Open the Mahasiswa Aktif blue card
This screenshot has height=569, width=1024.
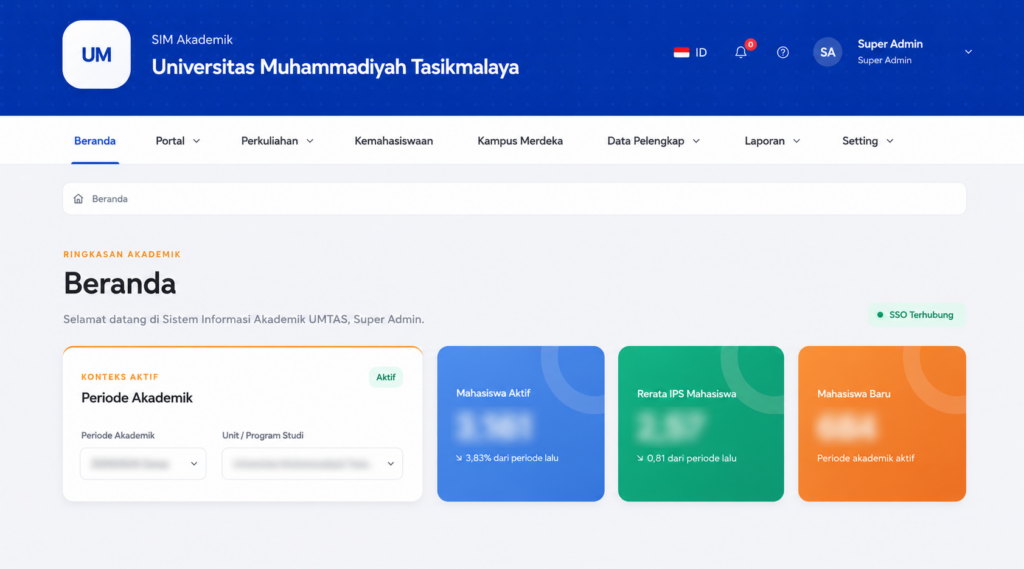click(520, 423)
